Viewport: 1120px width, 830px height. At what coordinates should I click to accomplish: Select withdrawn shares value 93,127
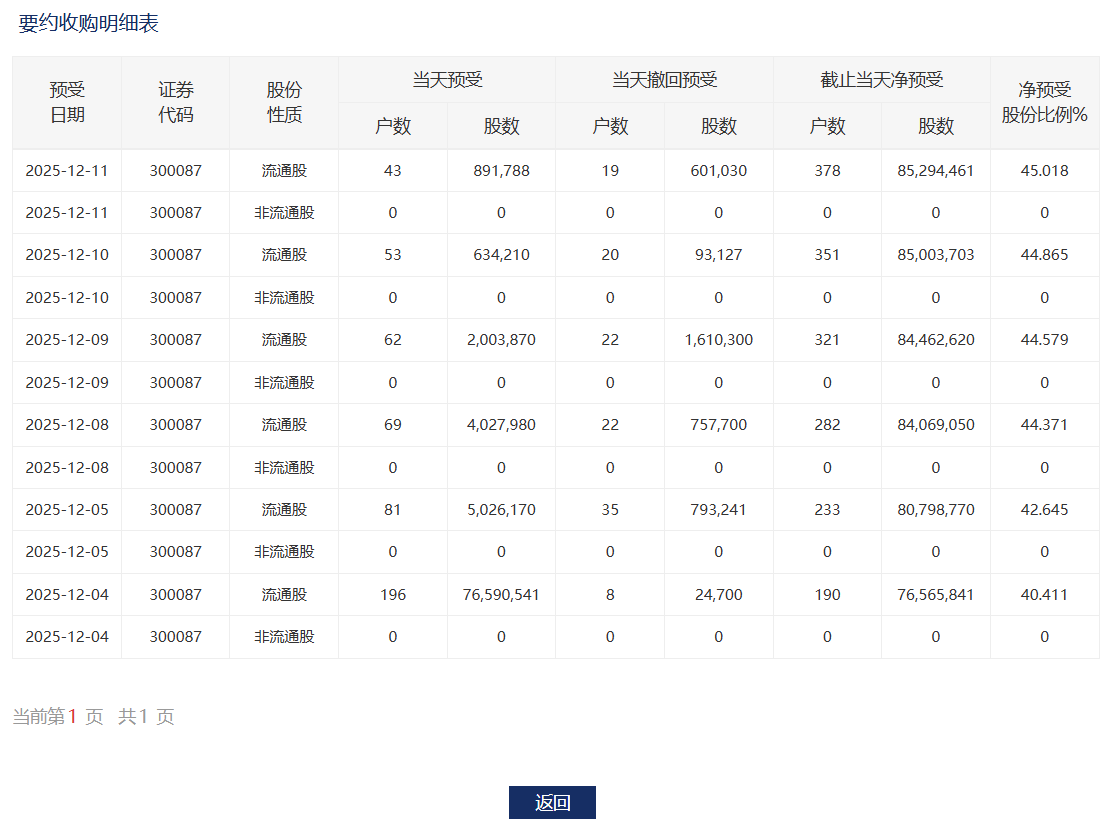point(719,255)
